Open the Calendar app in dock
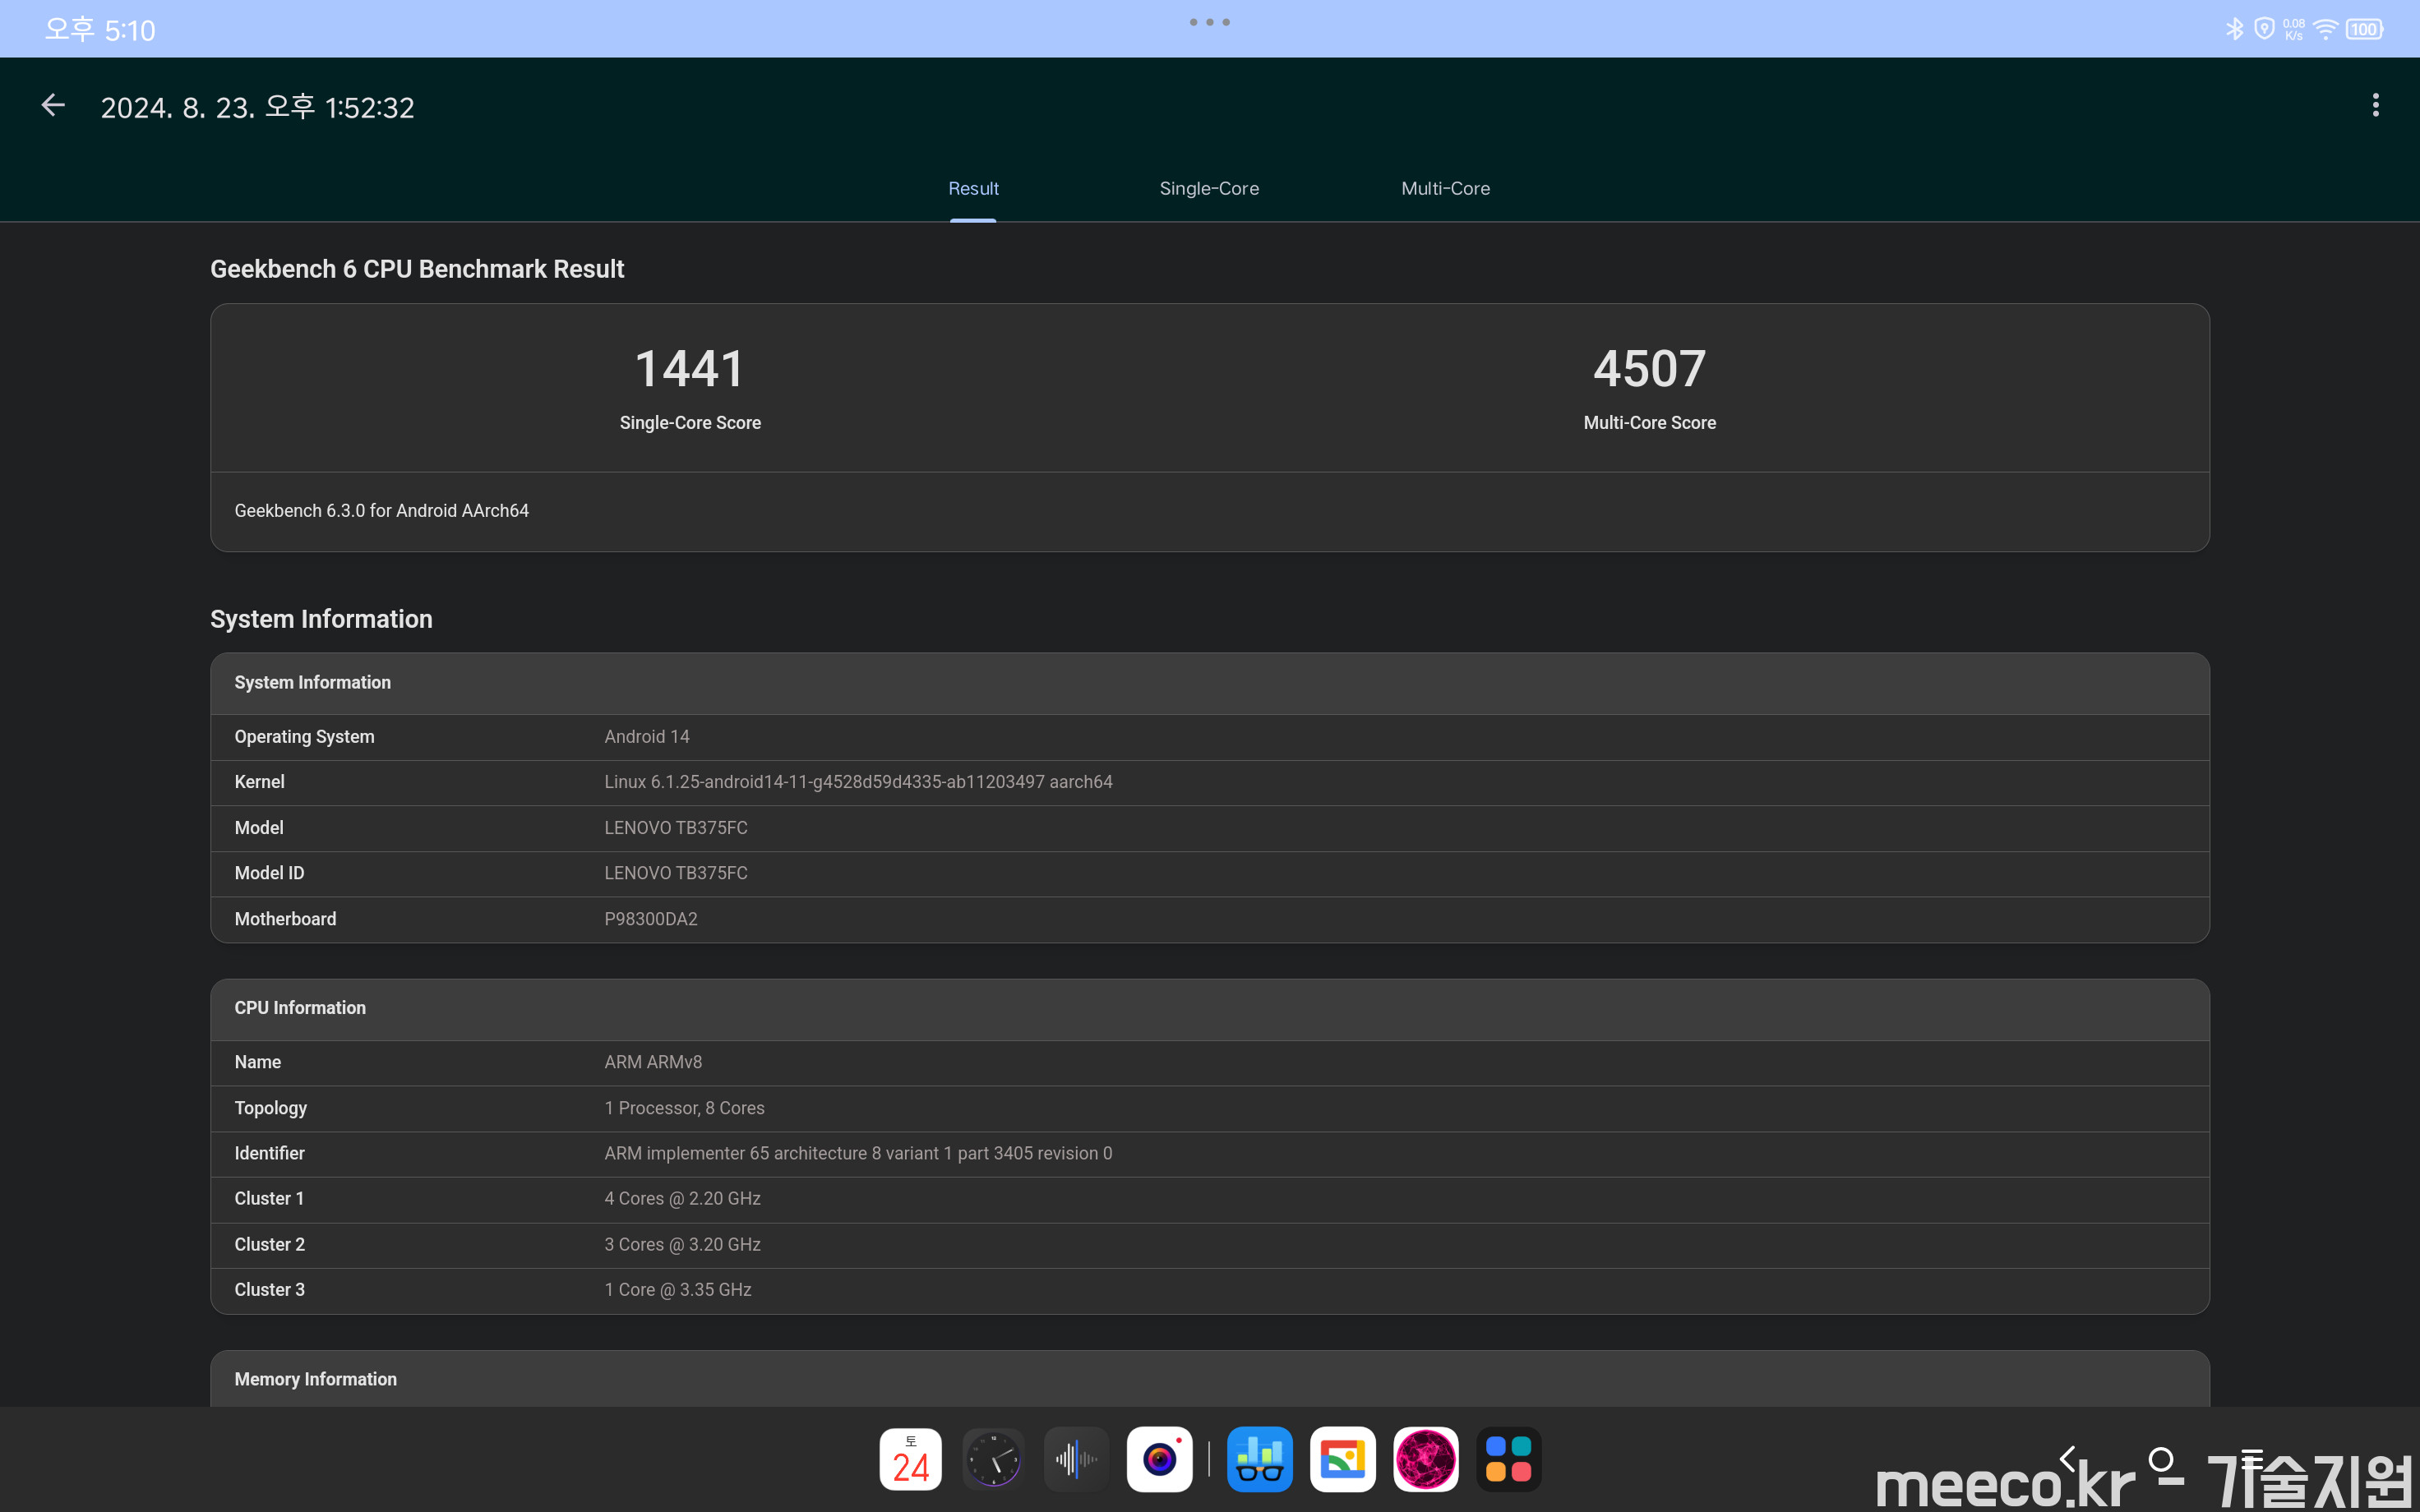This screenshot has height=1512, width=2420. click(910, 1459)
